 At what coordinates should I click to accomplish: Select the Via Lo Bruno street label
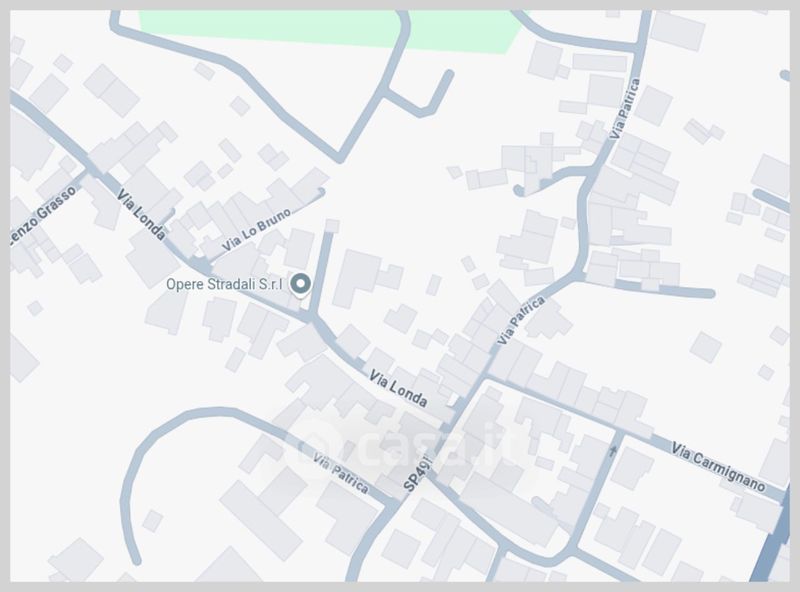(257, 230)
